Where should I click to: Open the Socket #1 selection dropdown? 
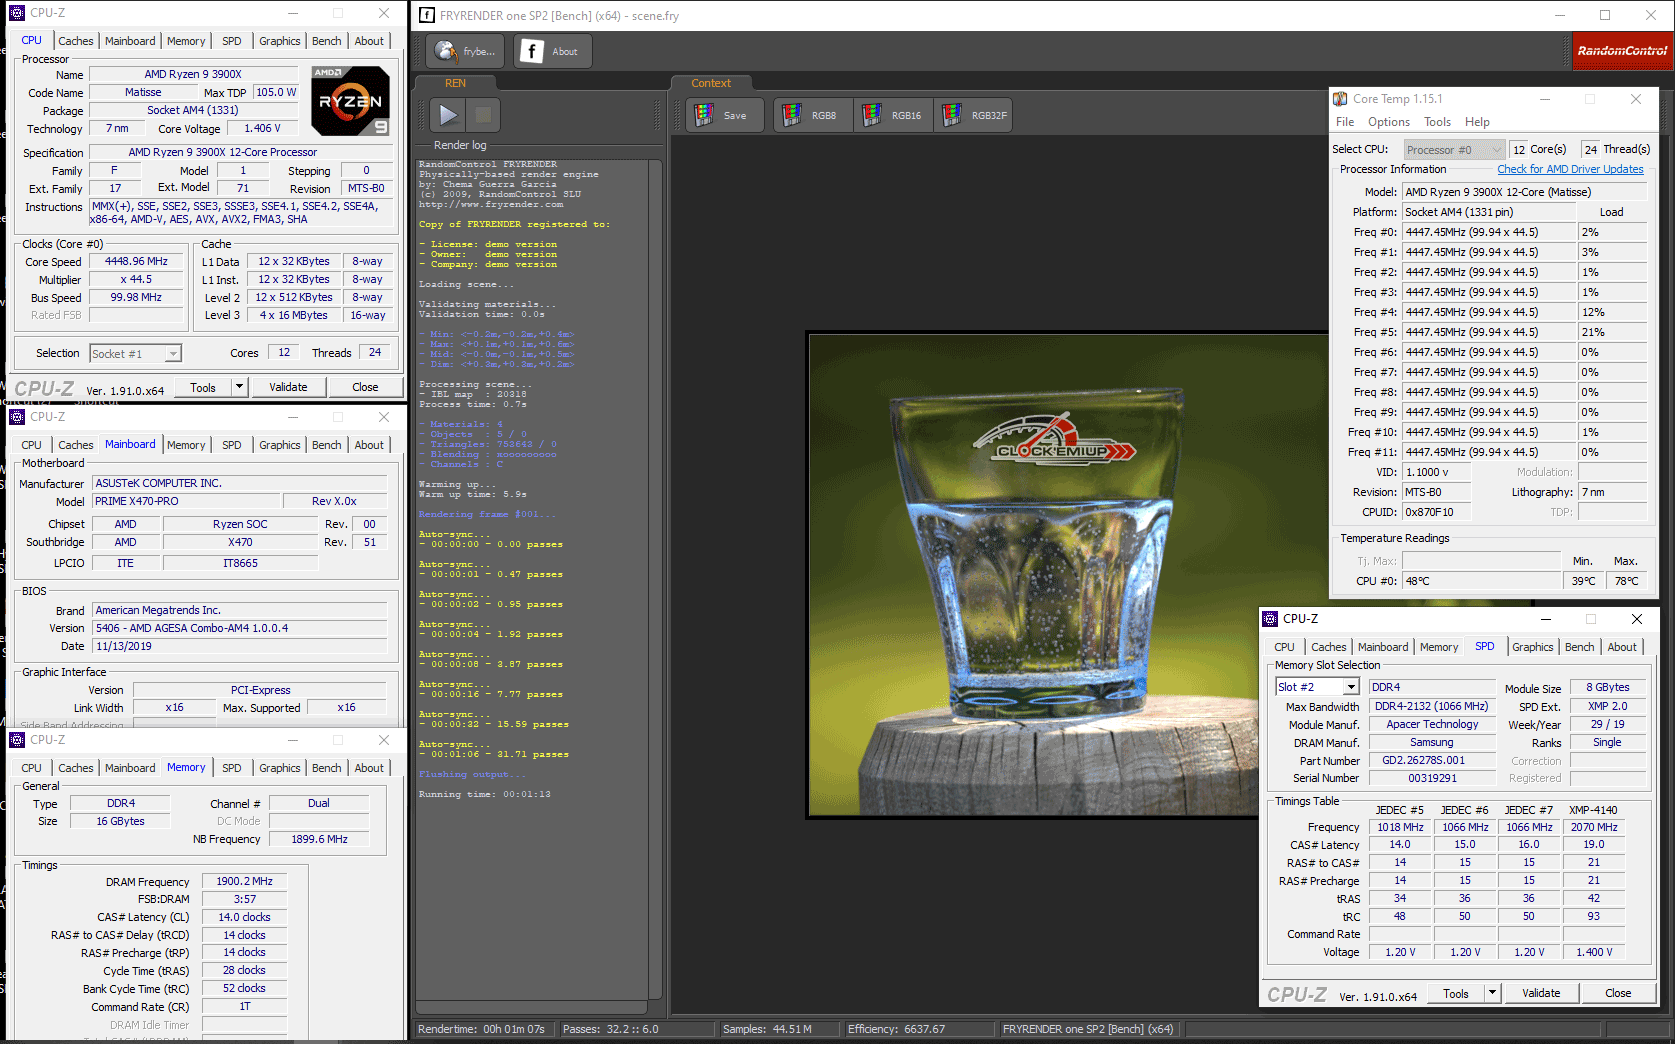pyautogui.click(x=173, y=354)
